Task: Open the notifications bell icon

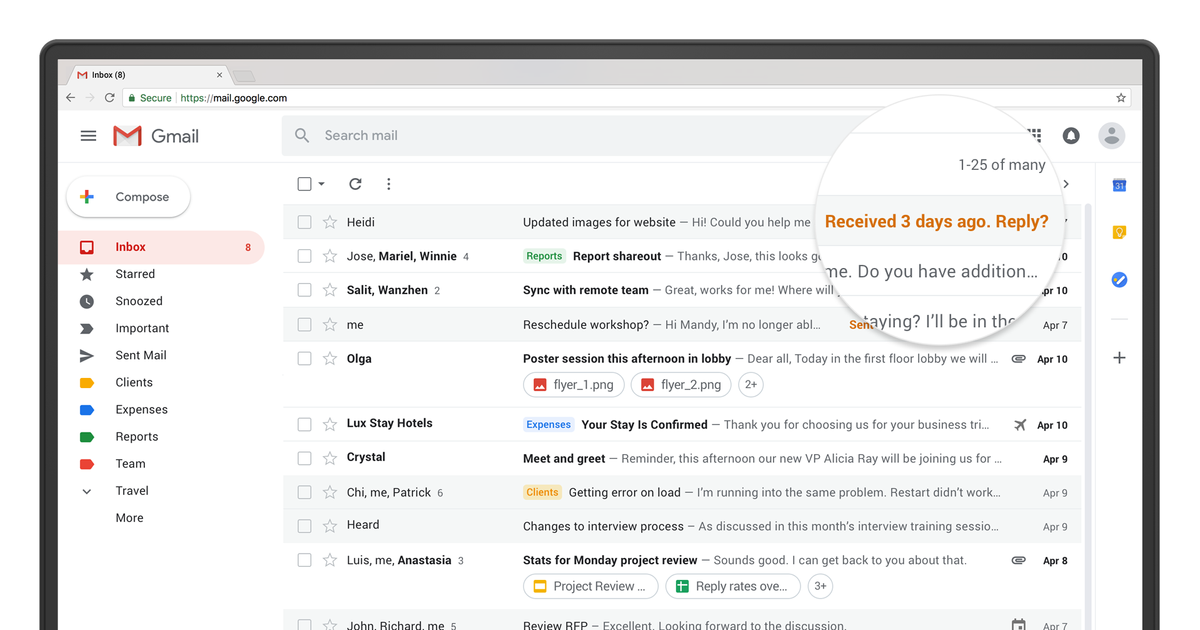Action: [1071, 136]
